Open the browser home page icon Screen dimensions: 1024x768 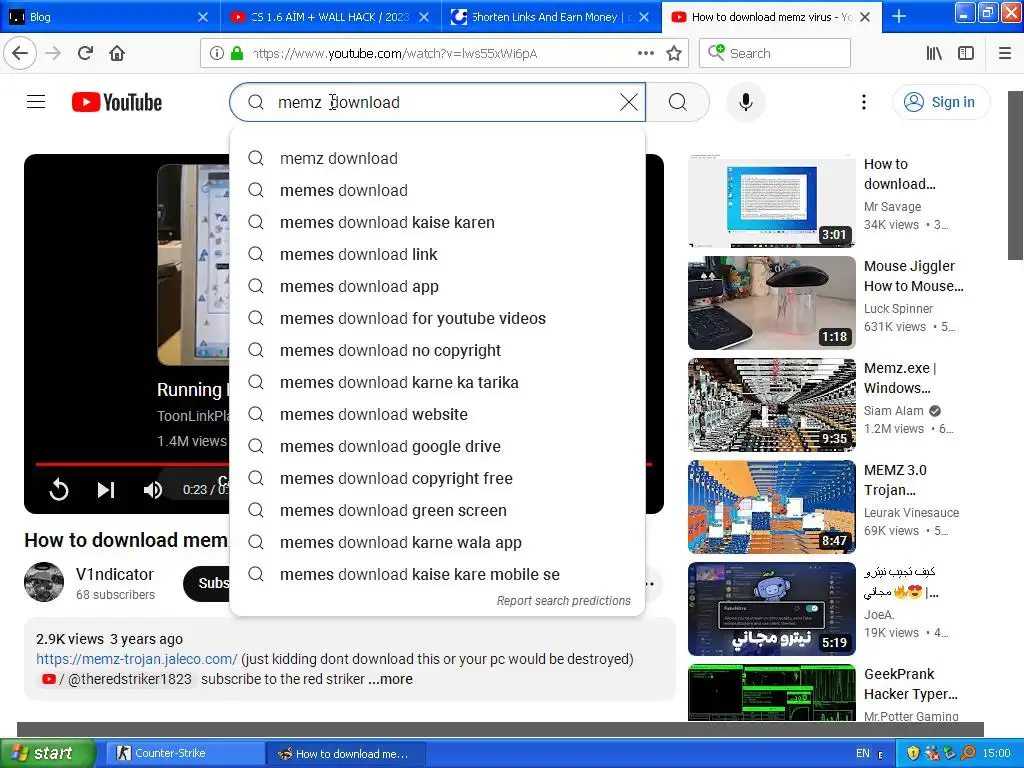tap(117, 53)
